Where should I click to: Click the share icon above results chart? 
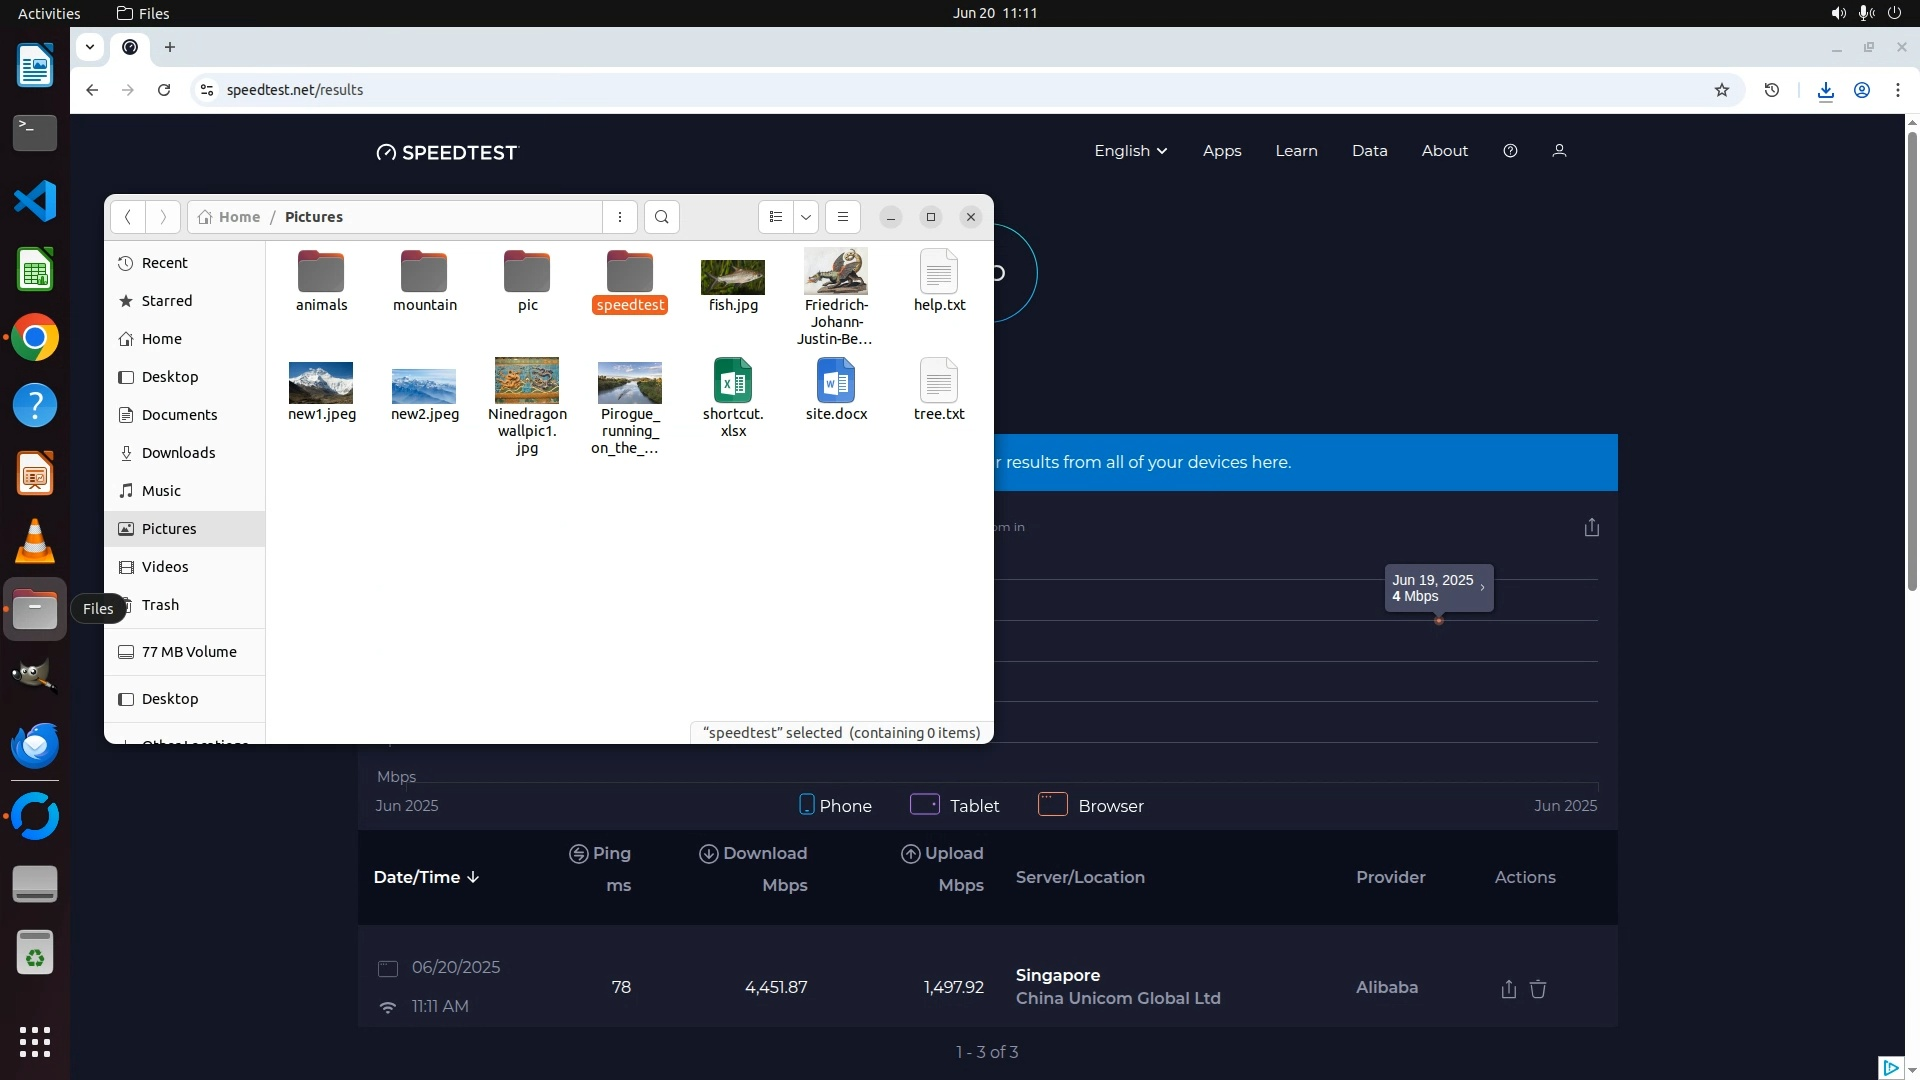click(x=1591, y=527)
